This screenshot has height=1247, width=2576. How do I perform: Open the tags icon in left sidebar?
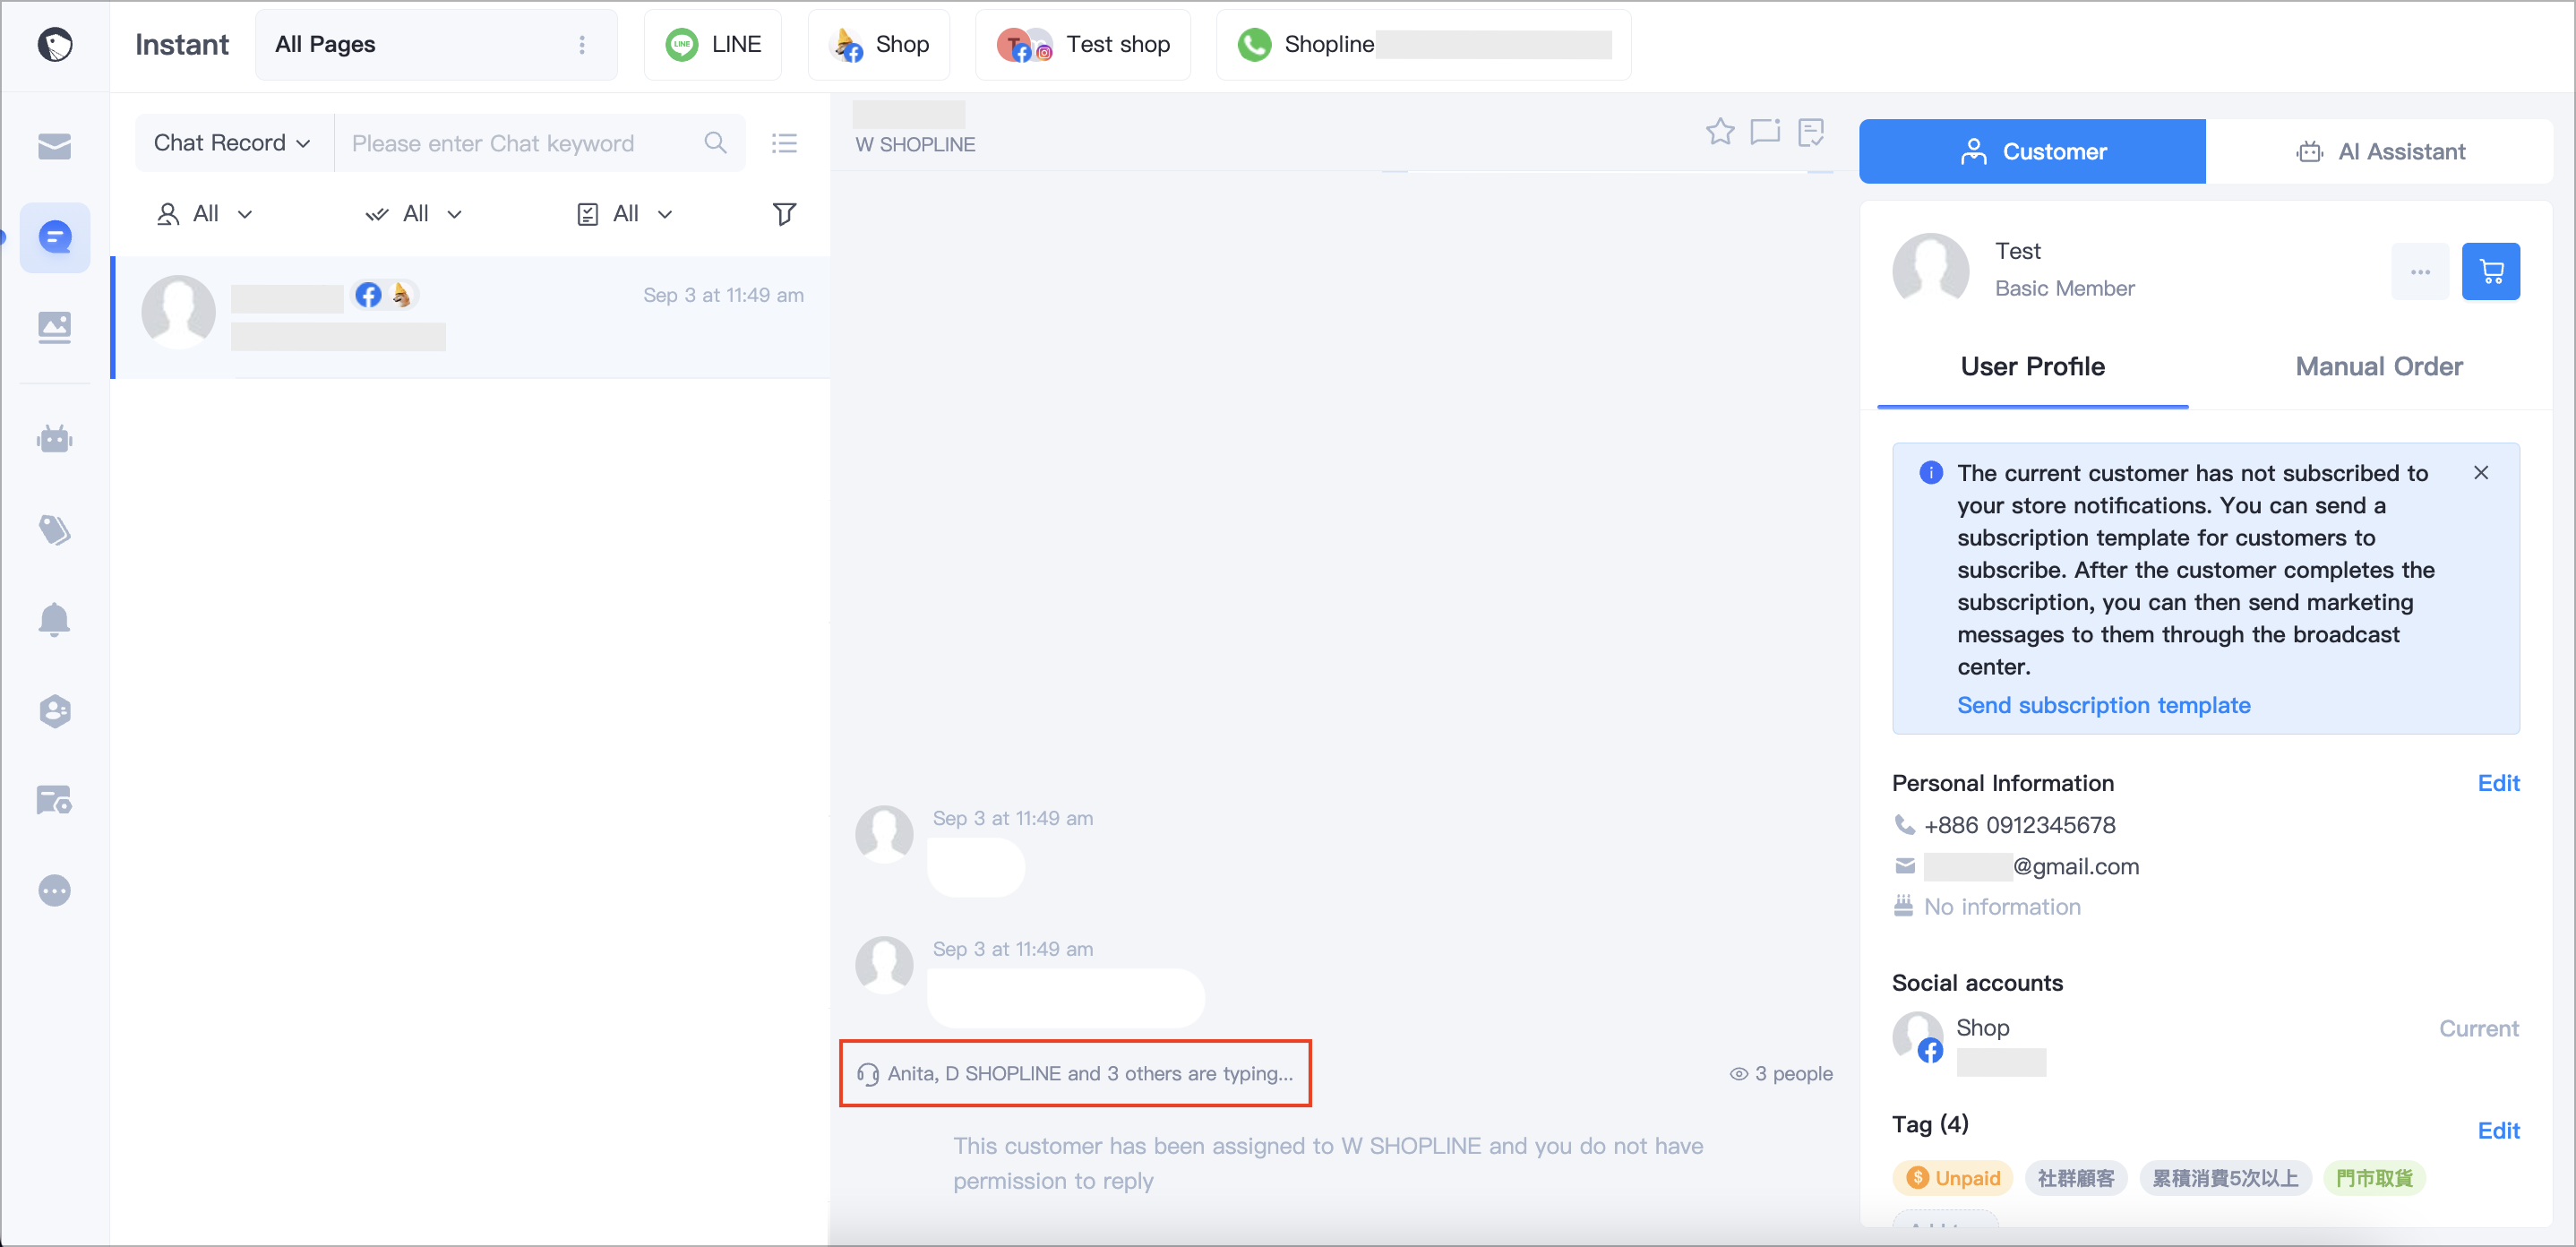[x=55, y=529]
